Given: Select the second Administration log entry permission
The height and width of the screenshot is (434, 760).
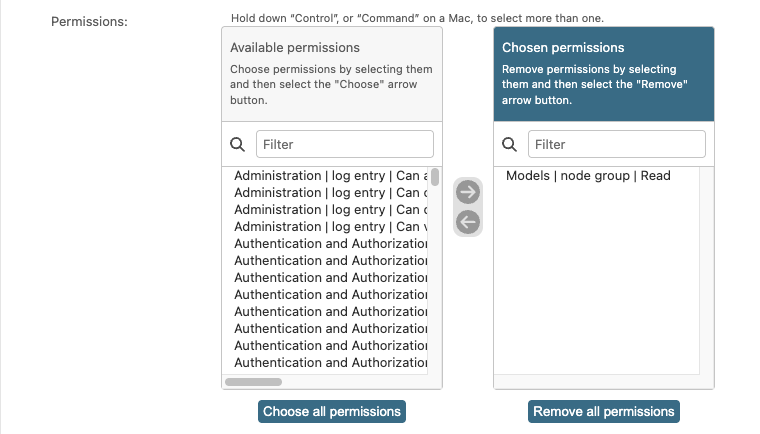Looking at the screenshot, I should [x=330, y=193].
